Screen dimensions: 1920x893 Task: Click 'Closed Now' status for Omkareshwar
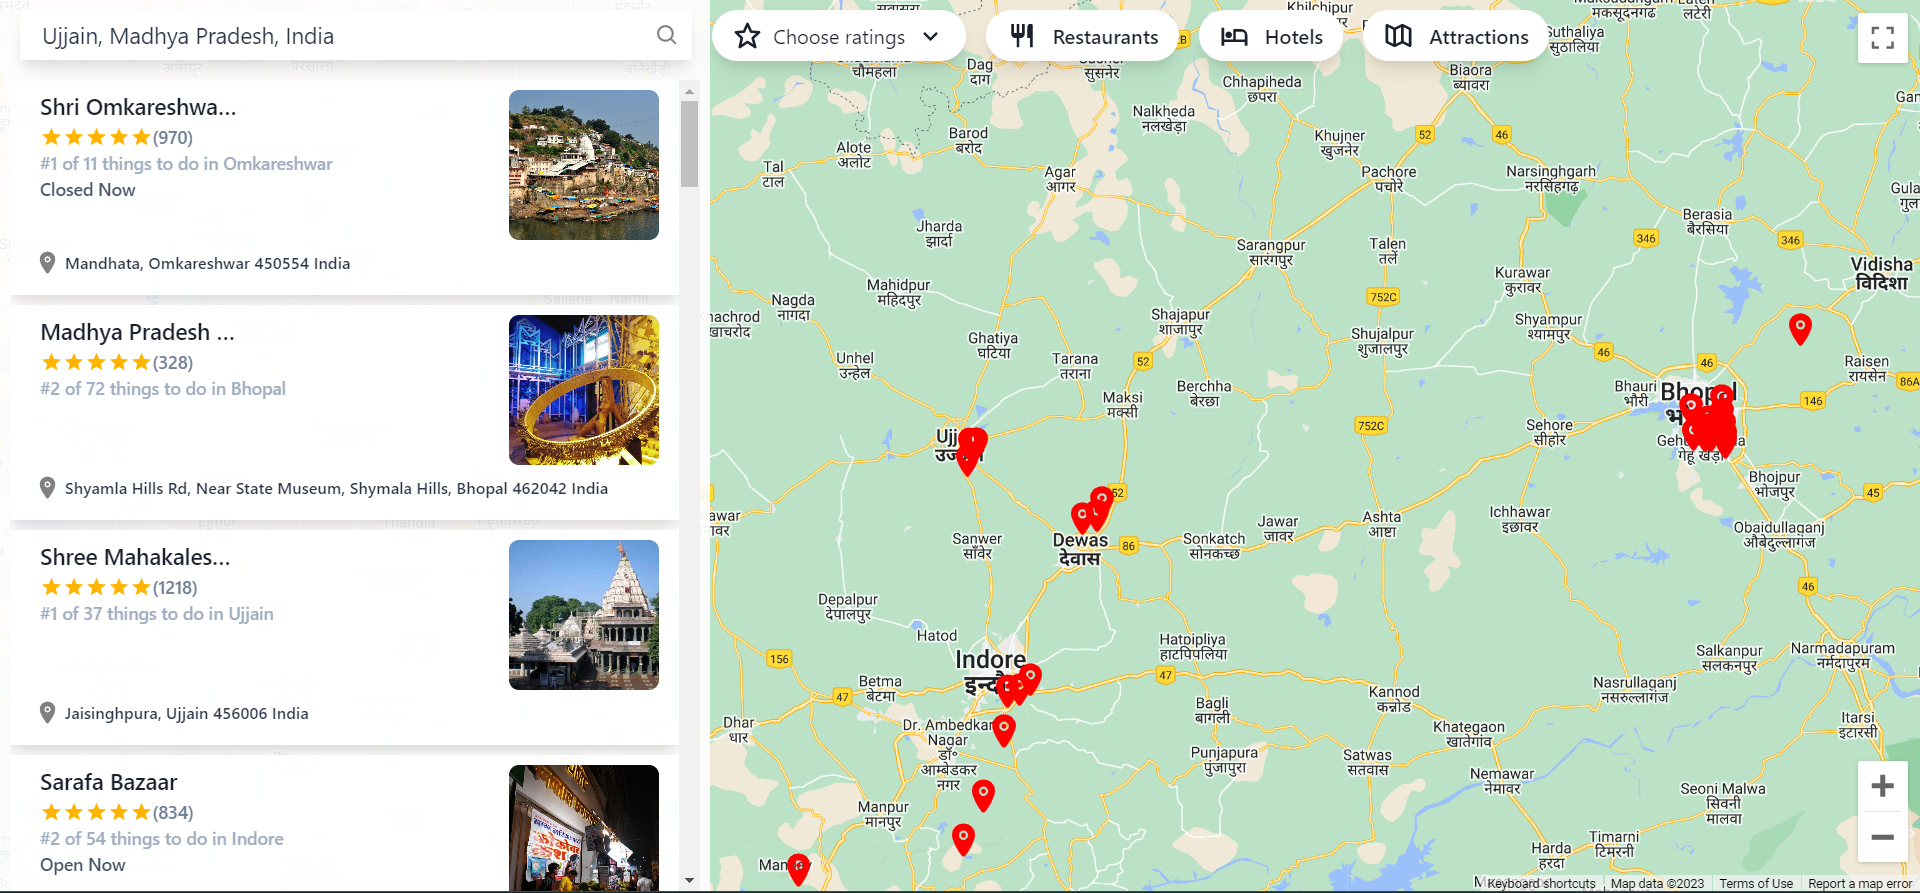tap(88, 190)
